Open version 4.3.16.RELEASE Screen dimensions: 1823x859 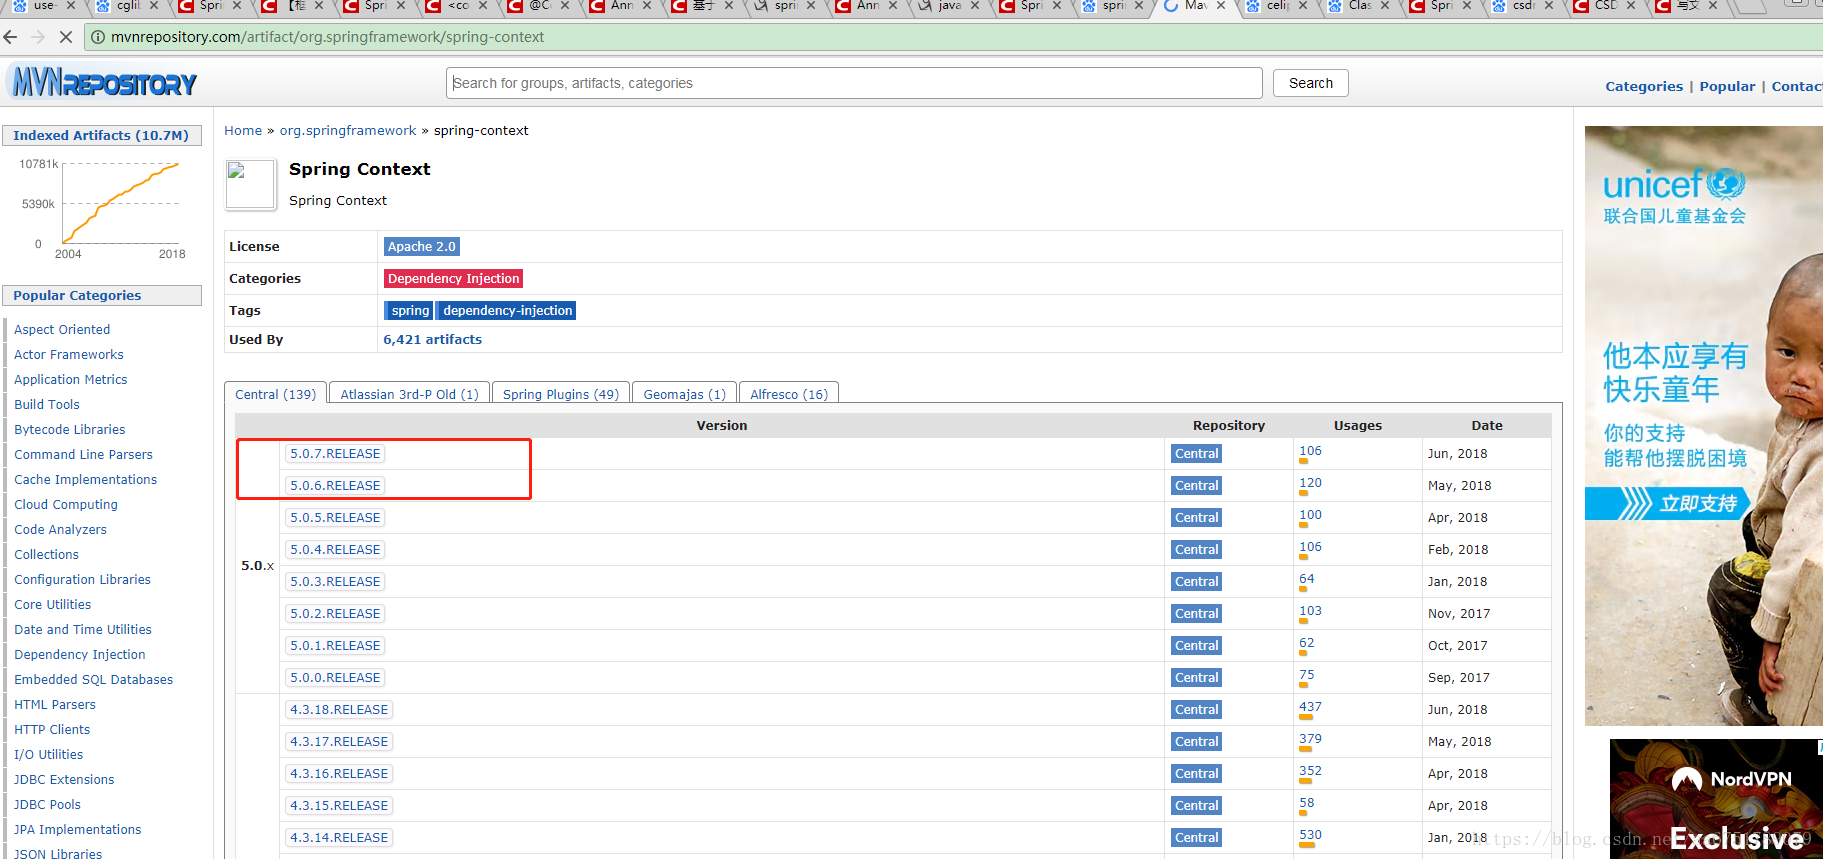click(339, 773)
